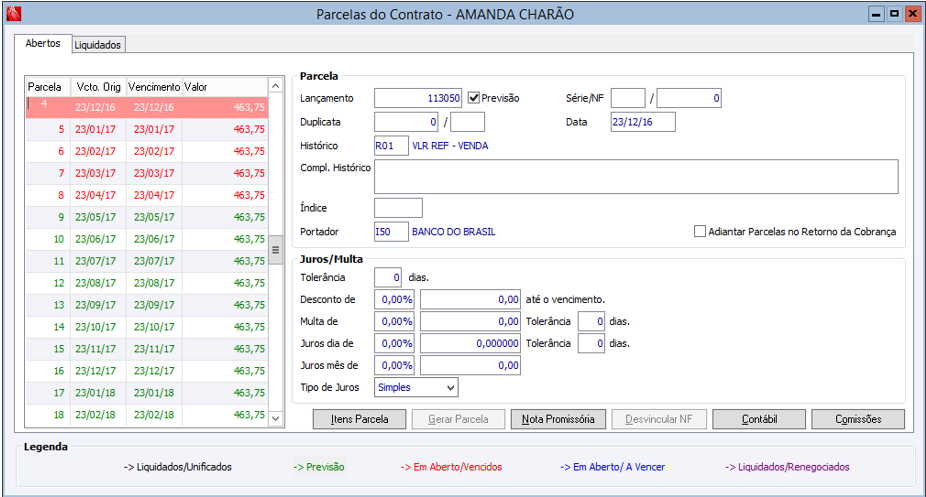Viewport: 926px width, 497px height.
Task: Click the Tolerância days field in Juros/Multa
Action: pos(388,277)
